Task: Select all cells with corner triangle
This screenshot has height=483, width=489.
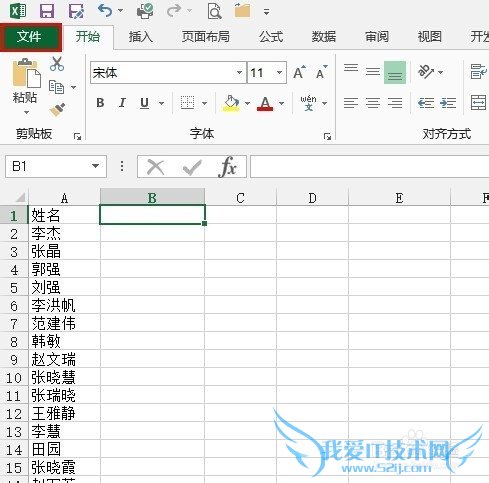Action: (20, 197)
